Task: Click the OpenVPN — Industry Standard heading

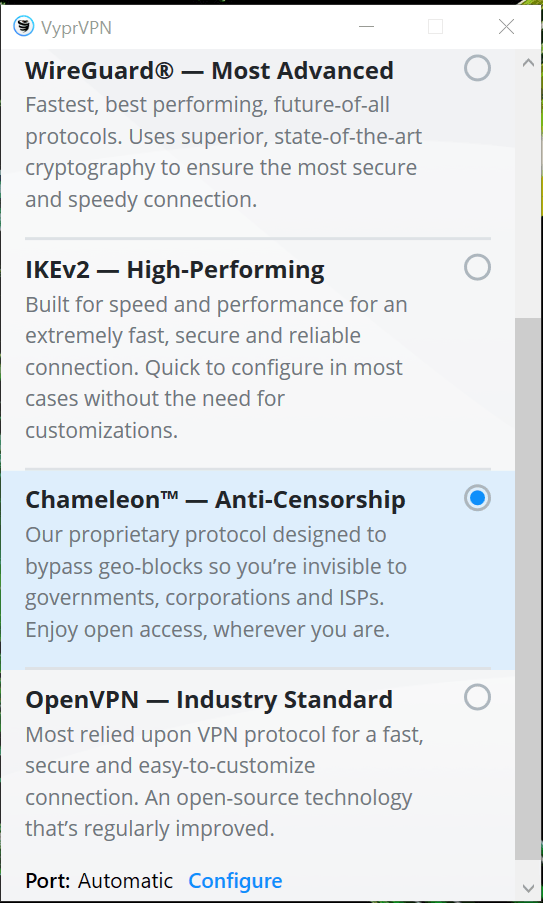Action: tap(209, 700)
